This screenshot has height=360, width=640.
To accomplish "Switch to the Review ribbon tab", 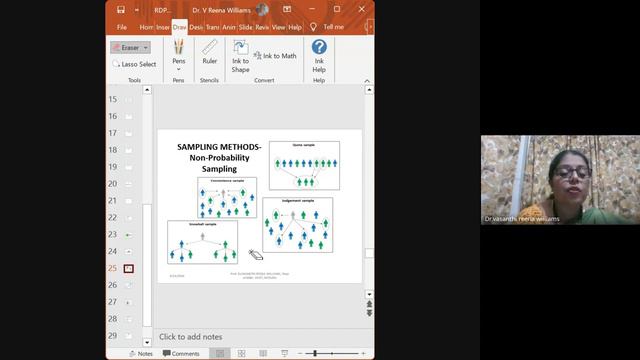I will point(262,27).
